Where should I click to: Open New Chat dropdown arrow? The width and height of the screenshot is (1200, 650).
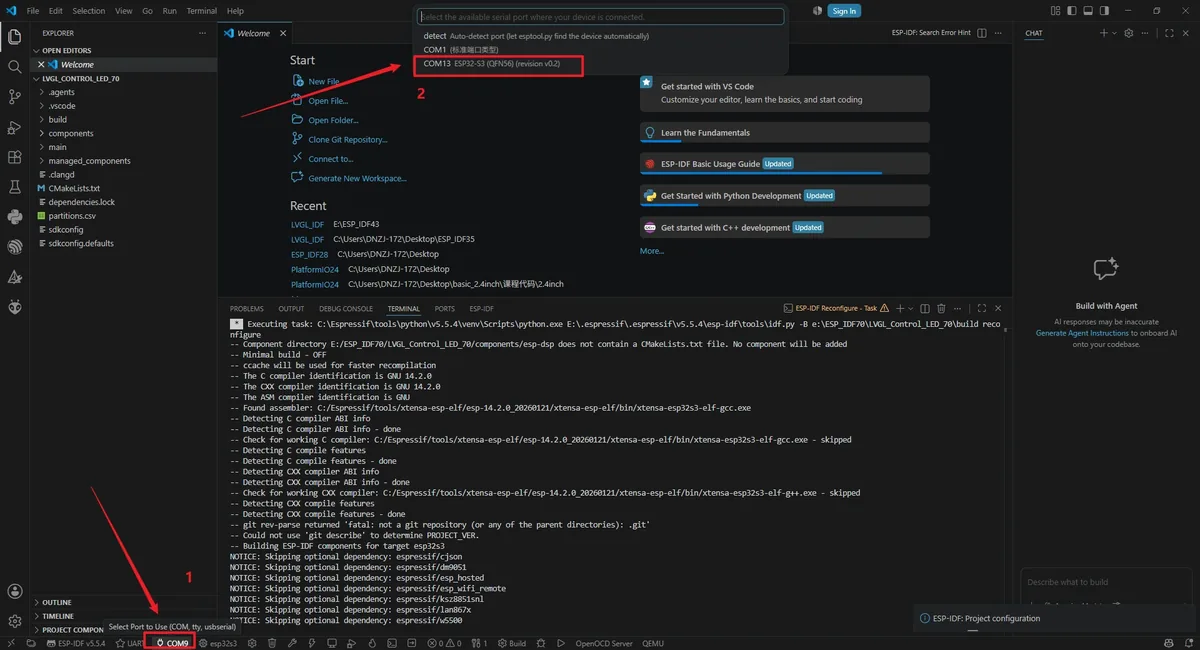[x=1114, y=33]
